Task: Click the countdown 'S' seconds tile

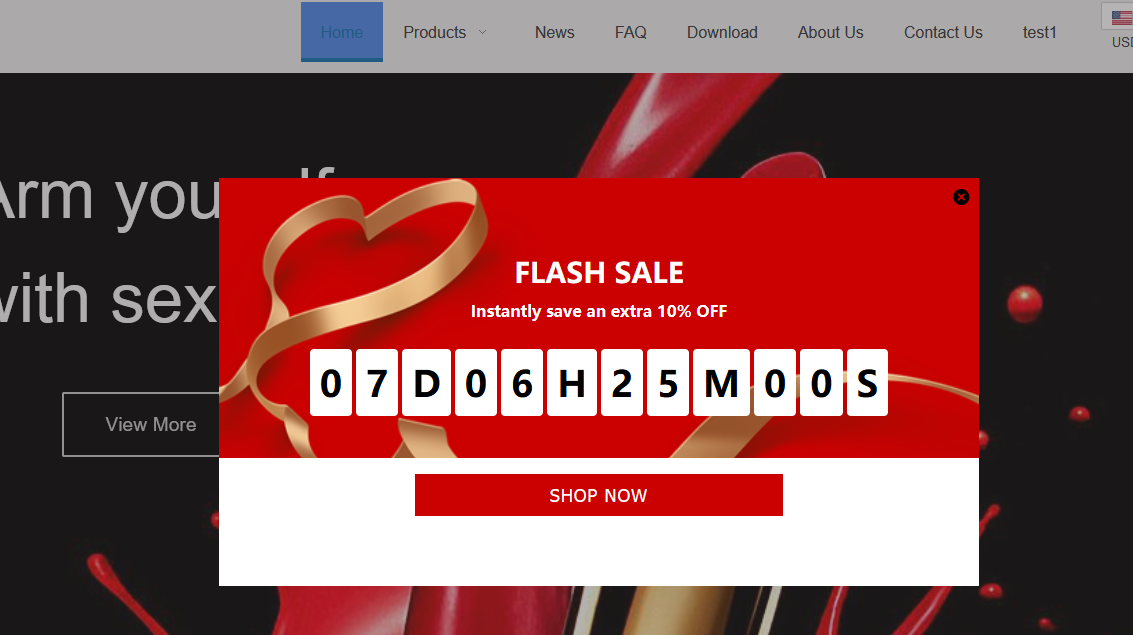Action: tap(867, 382)
